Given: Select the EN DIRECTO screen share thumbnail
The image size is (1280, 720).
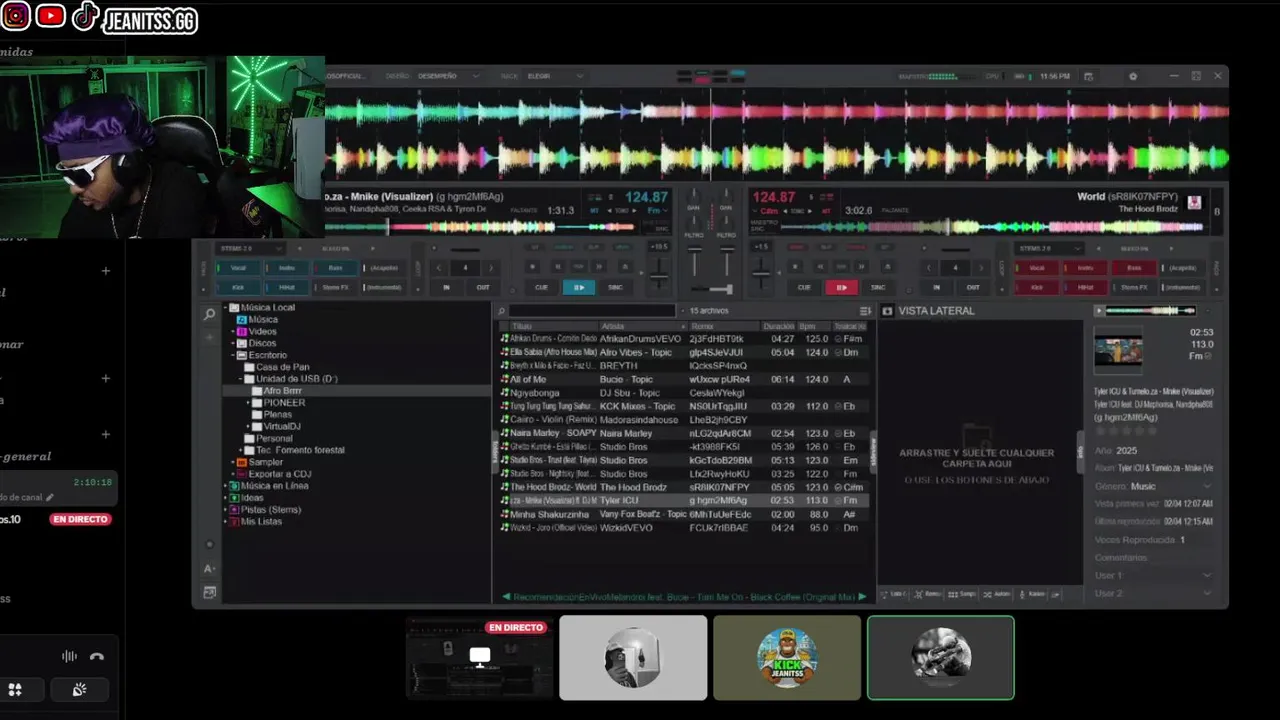Looking at the screenshot, I should (480, 657).
